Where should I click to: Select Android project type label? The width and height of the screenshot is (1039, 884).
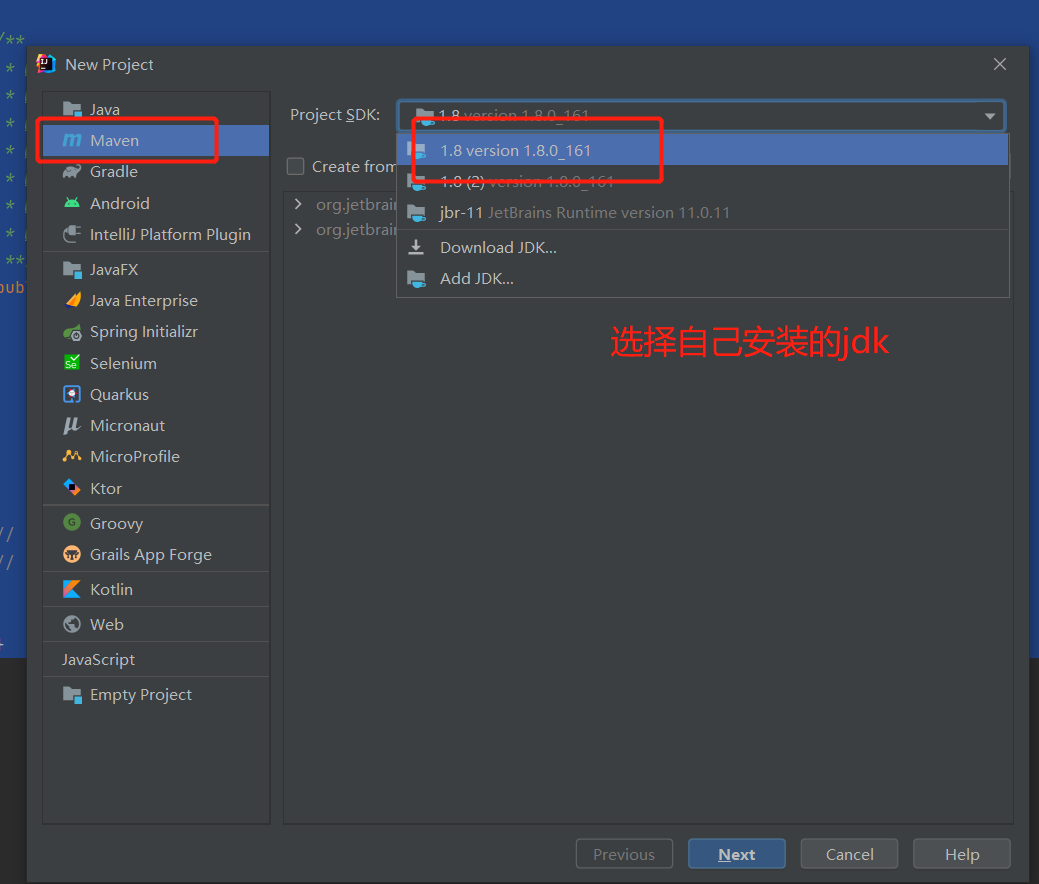(x=120, y=203)
